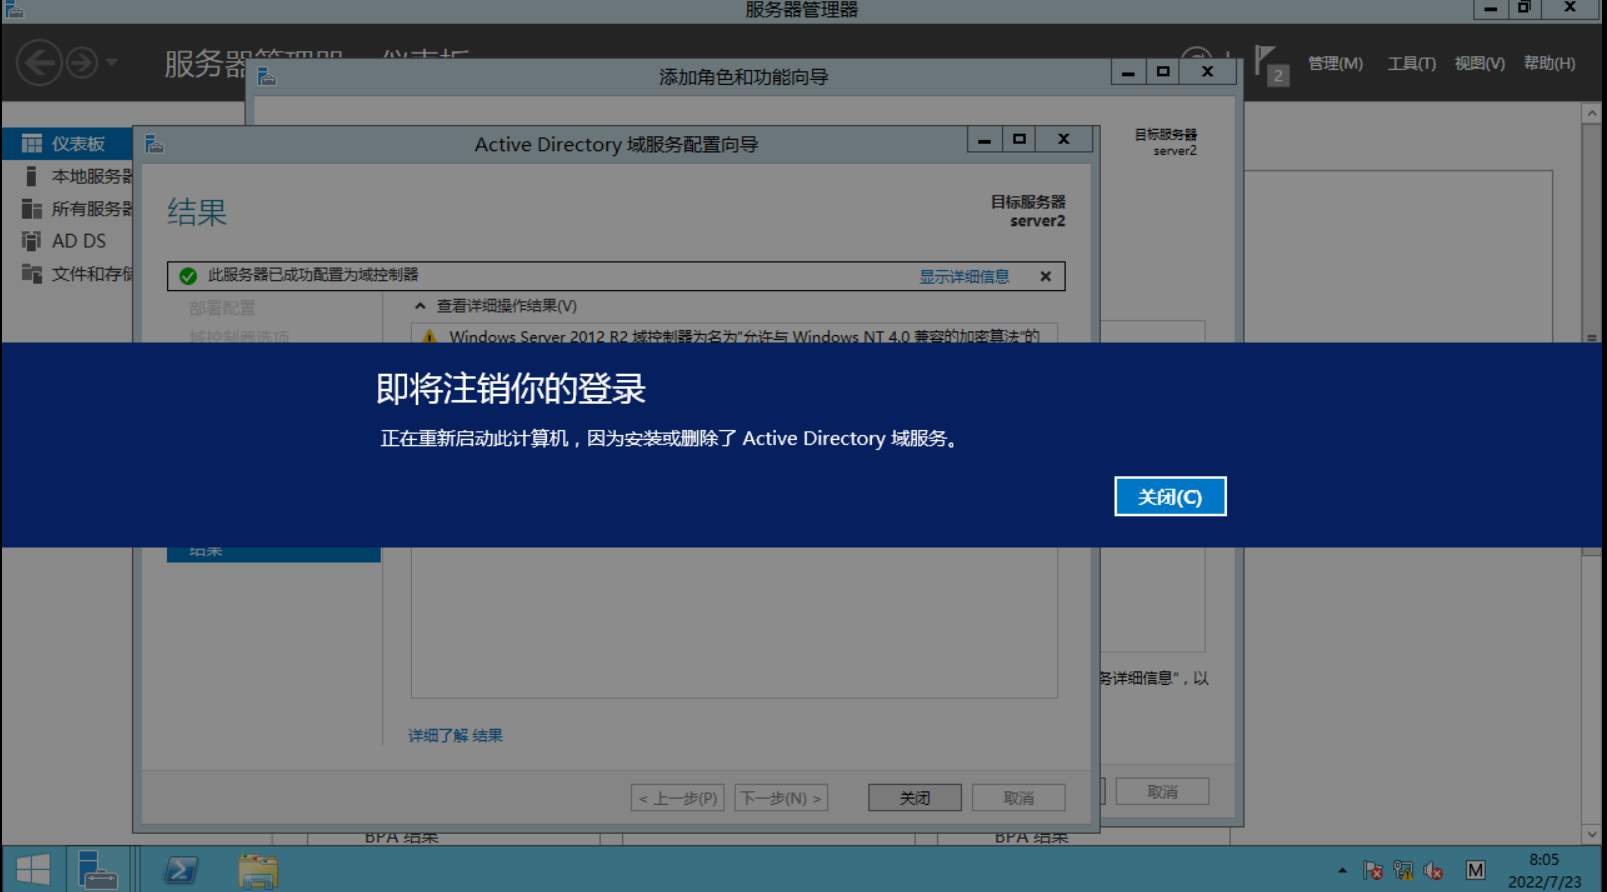
Task: Click the input method M indicator
Action: point(1475,871)
